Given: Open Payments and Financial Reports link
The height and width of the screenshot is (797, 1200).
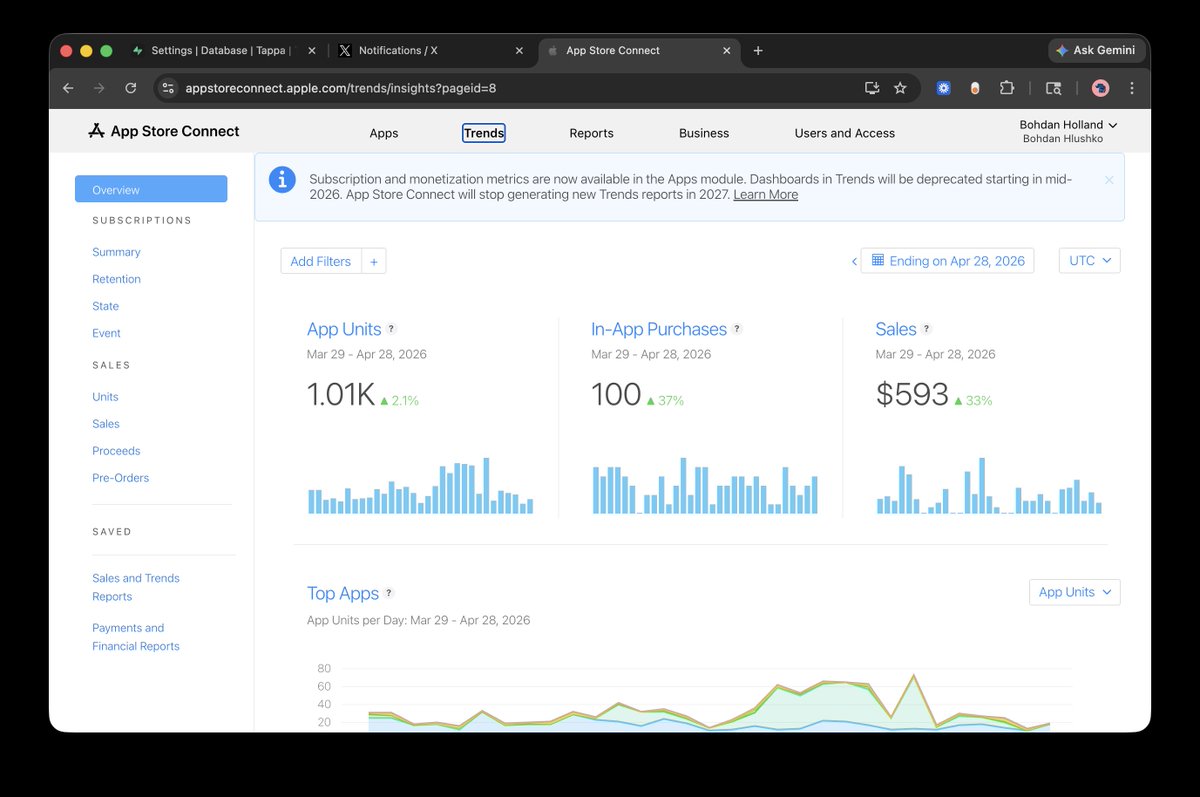Looking at the screenshot, I should point(136,637).
